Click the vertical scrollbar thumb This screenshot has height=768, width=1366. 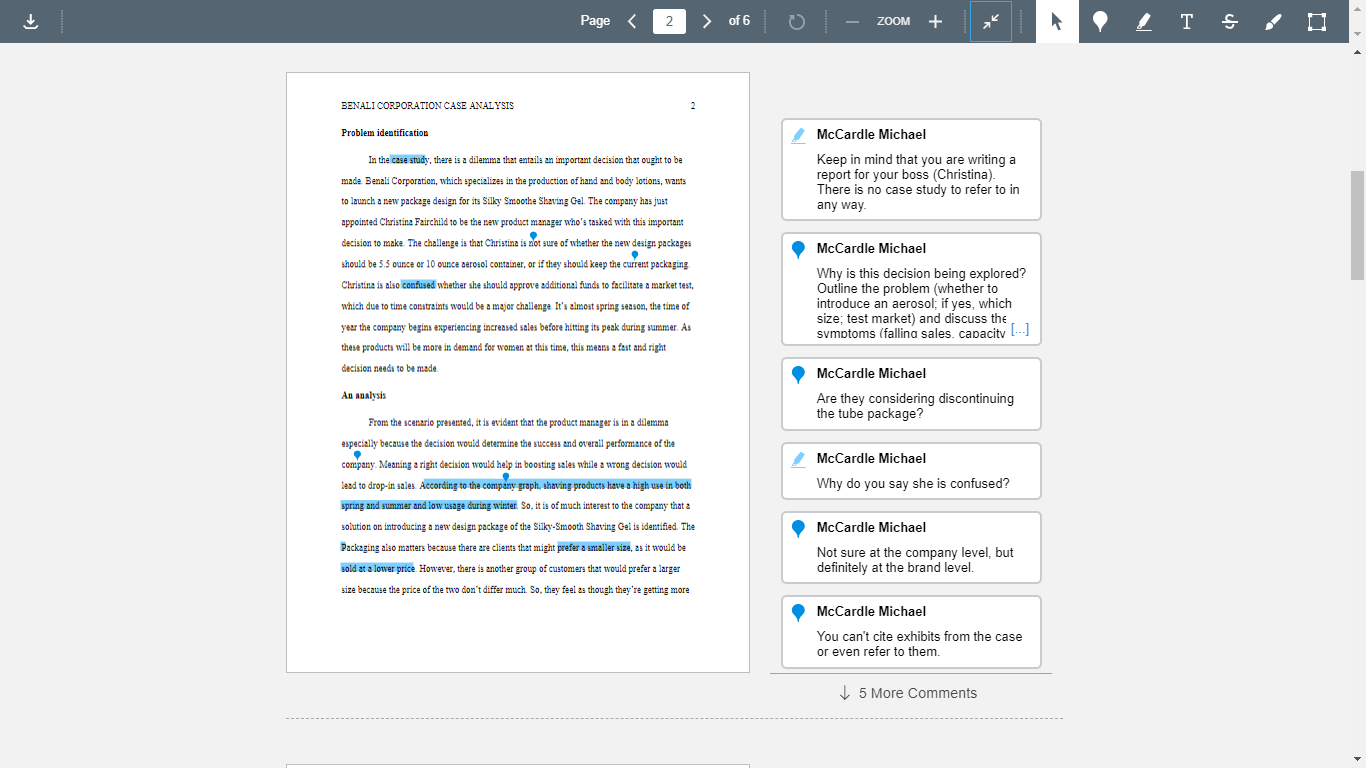click(x=1357, y=225)
